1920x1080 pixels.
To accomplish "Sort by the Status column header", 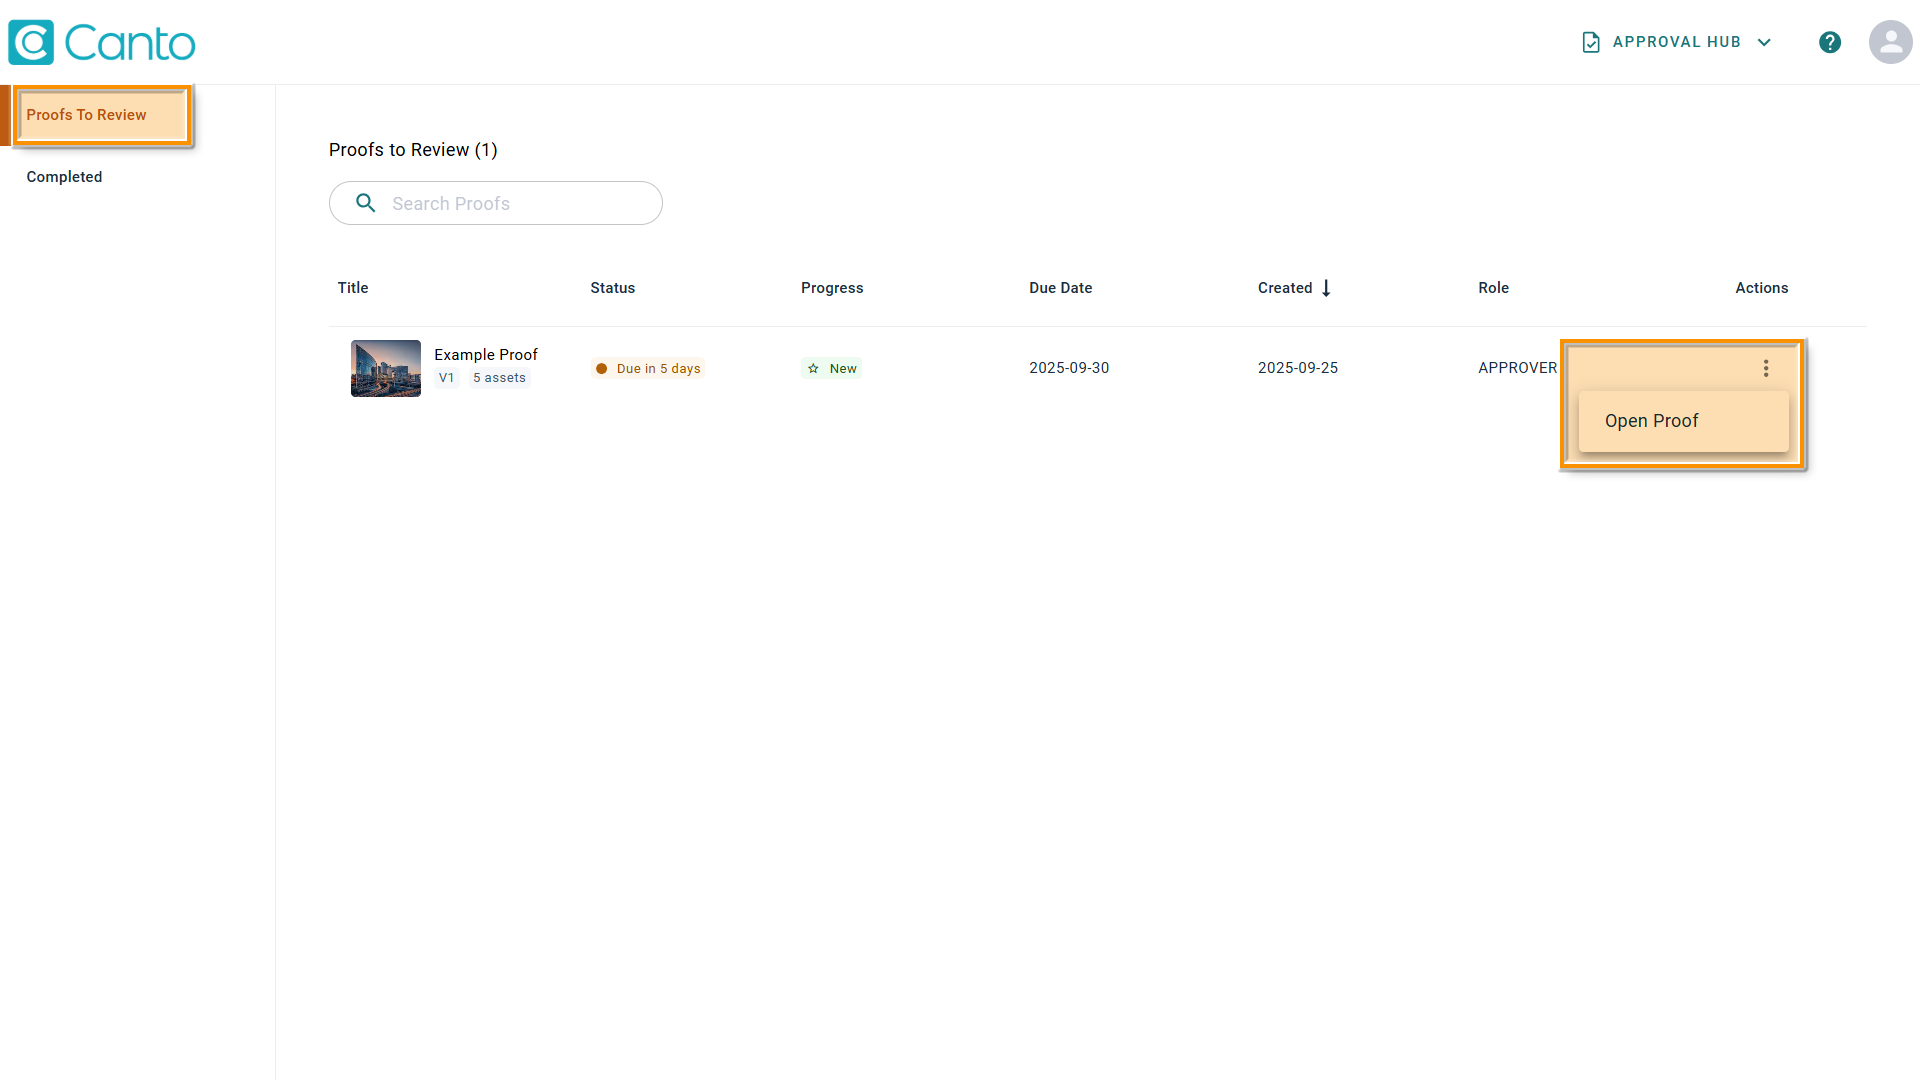I will [612, 288].
